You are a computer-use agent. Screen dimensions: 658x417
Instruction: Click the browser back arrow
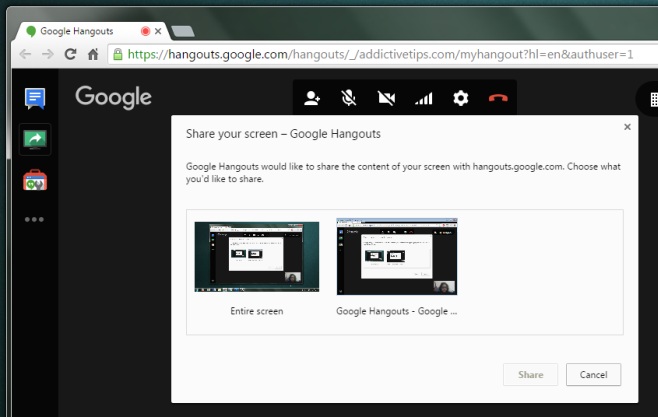(25, 54)
